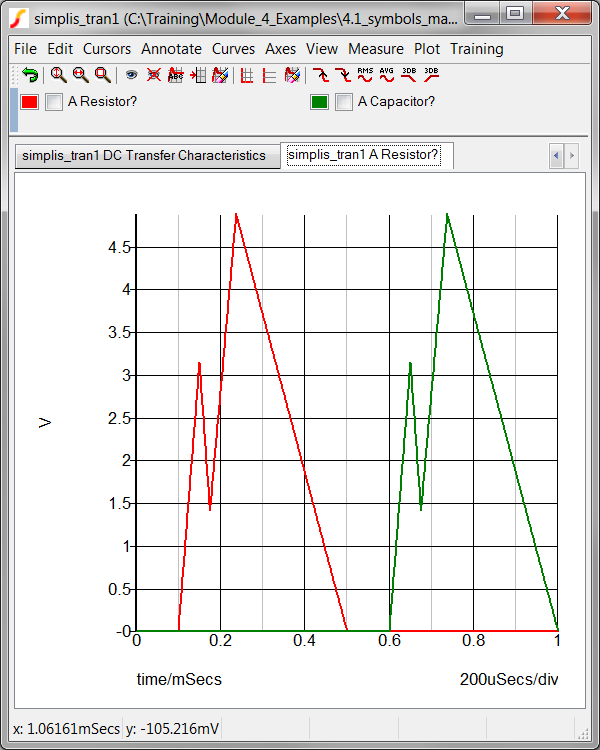The width and height of the screenshot is (600, 750).
Task: Click the ABC text annotation icon
Action: (175, 75)
